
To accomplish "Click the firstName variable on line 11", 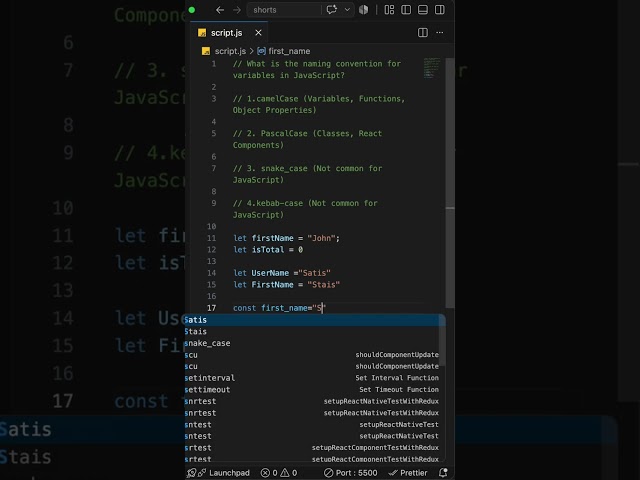I will click(x=272, y=238).
